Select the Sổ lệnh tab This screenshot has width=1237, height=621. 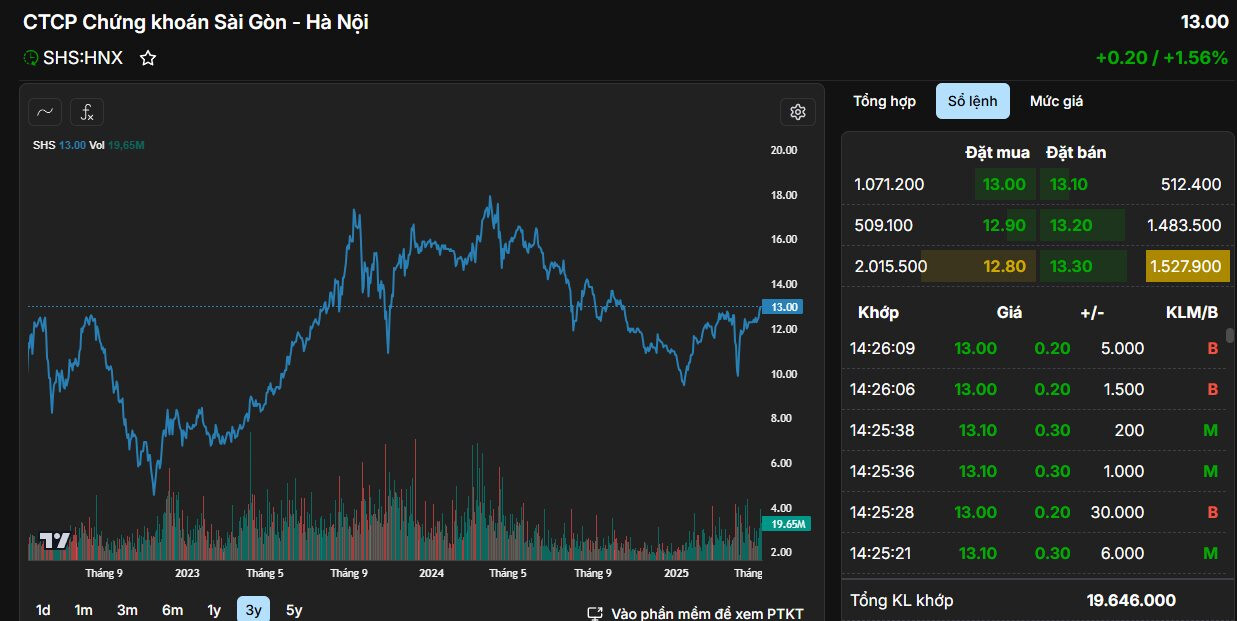[972, 101]
